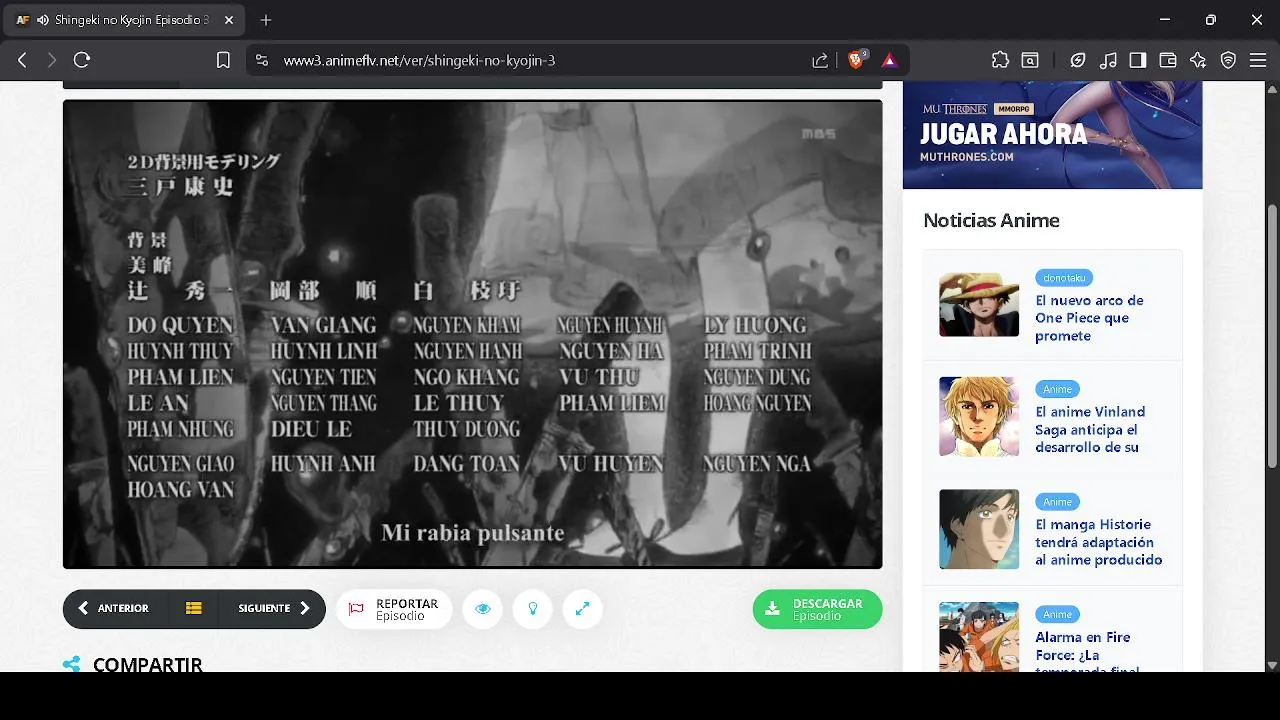Click the browser forward arrow

52,60
